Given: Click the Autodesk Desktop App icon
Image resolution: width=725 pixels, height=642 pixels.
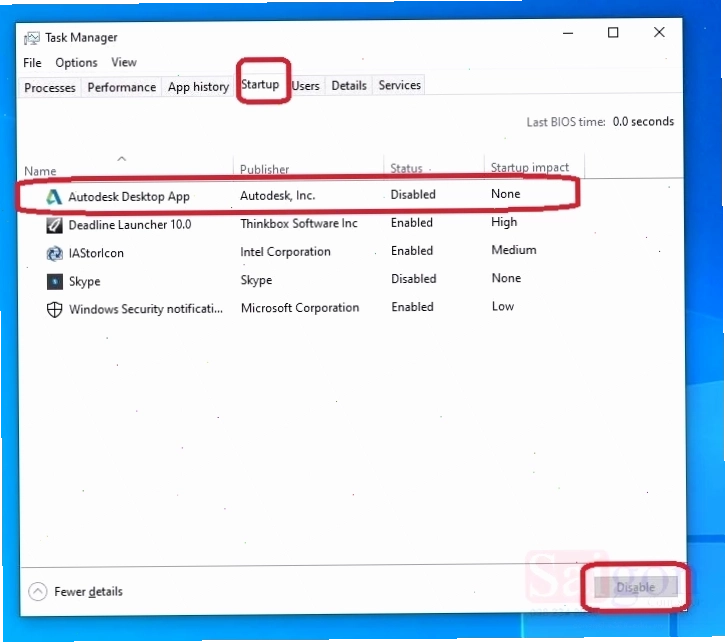Looking at the screenshot, I should (x=54, y=197).
